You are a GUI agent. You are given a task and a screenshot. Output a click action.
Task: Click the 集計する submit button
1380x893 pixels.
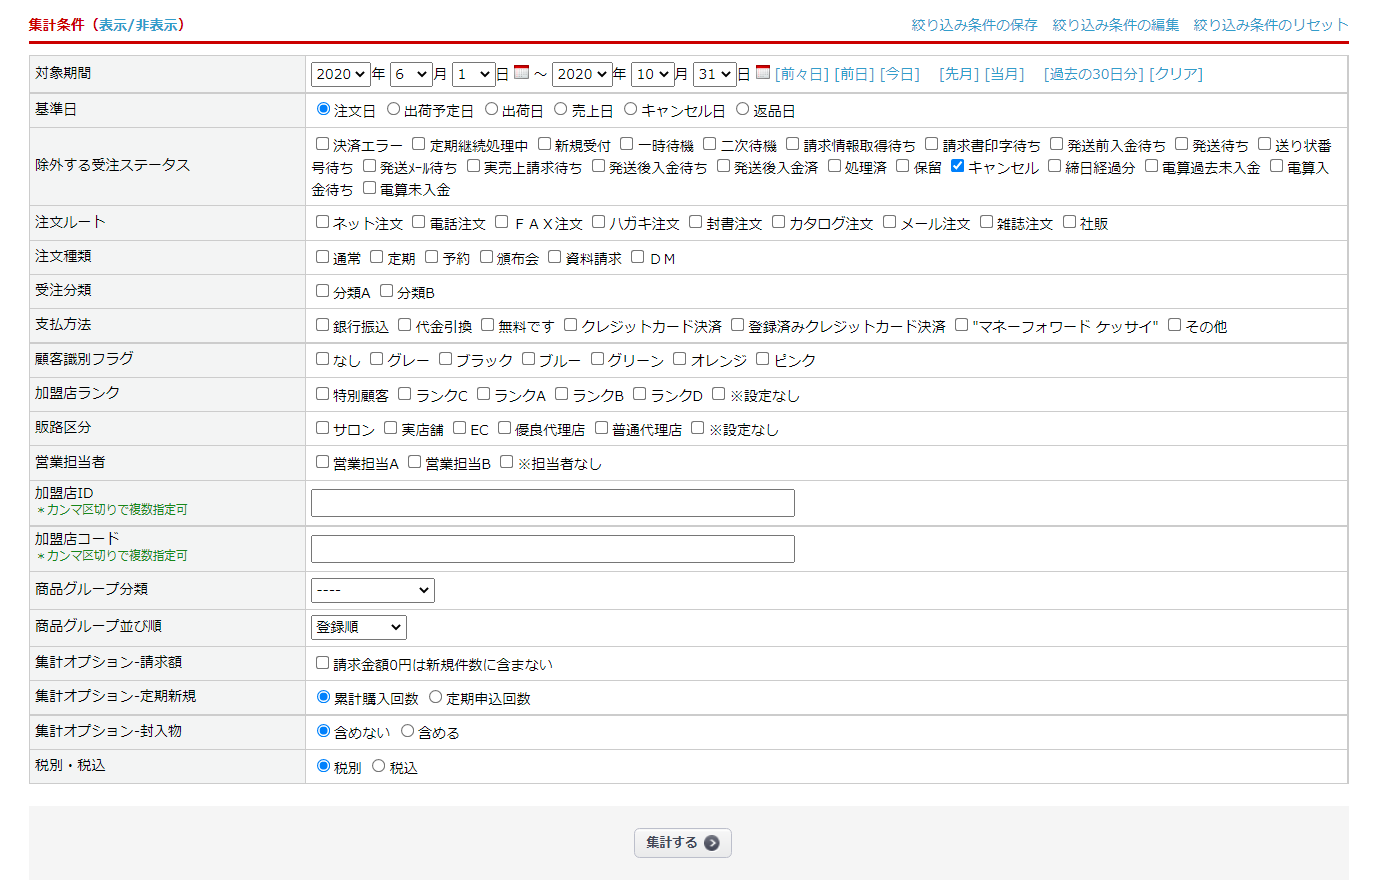pos(682,843)
